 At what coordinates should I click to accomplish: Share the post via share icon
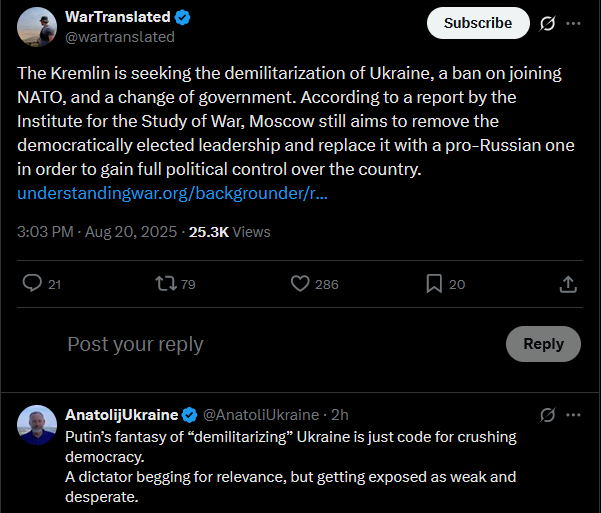[567, 284]
